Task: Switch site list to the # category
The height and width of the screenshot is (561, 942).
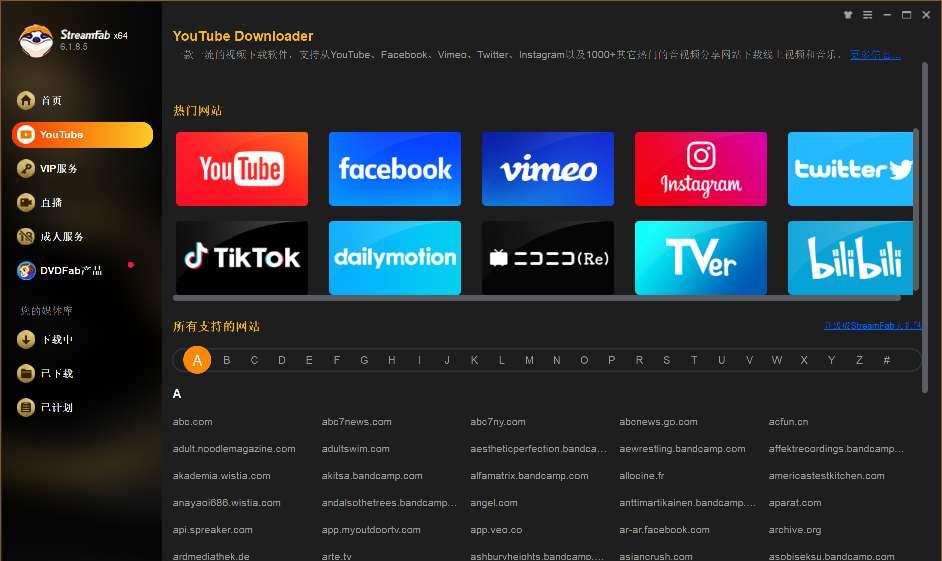Action: [x=886, y=360]
